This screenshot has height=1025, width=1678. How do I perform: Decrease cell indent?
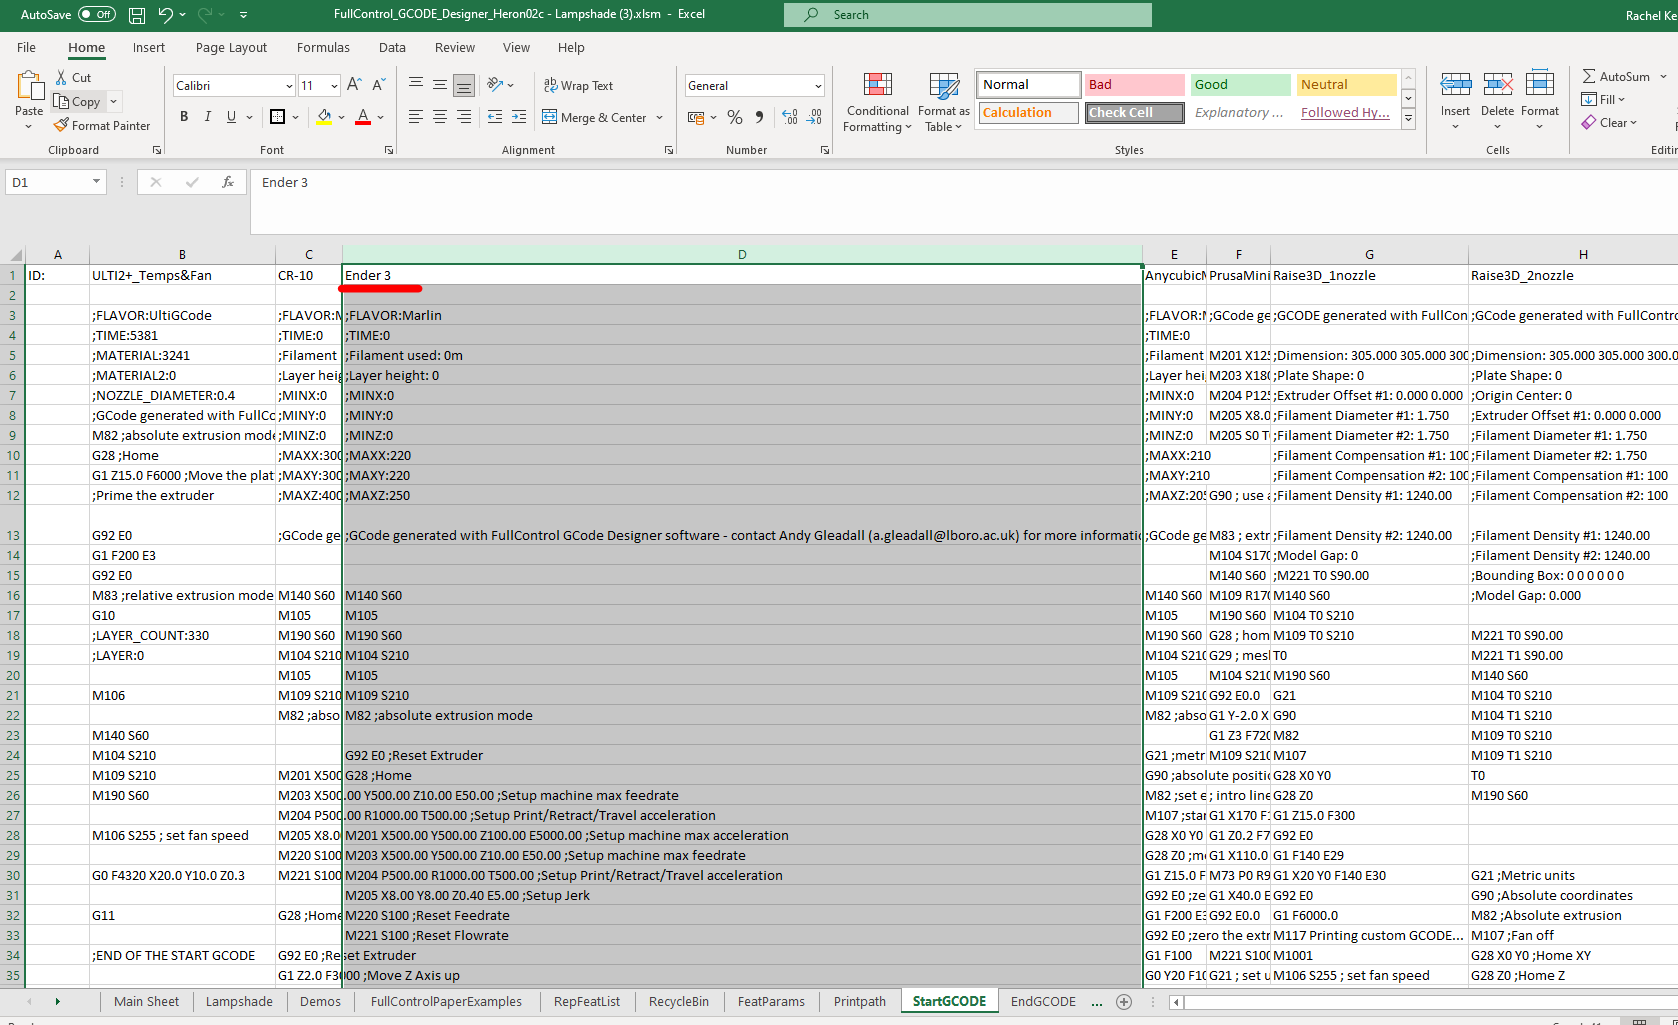click(495, 117)
